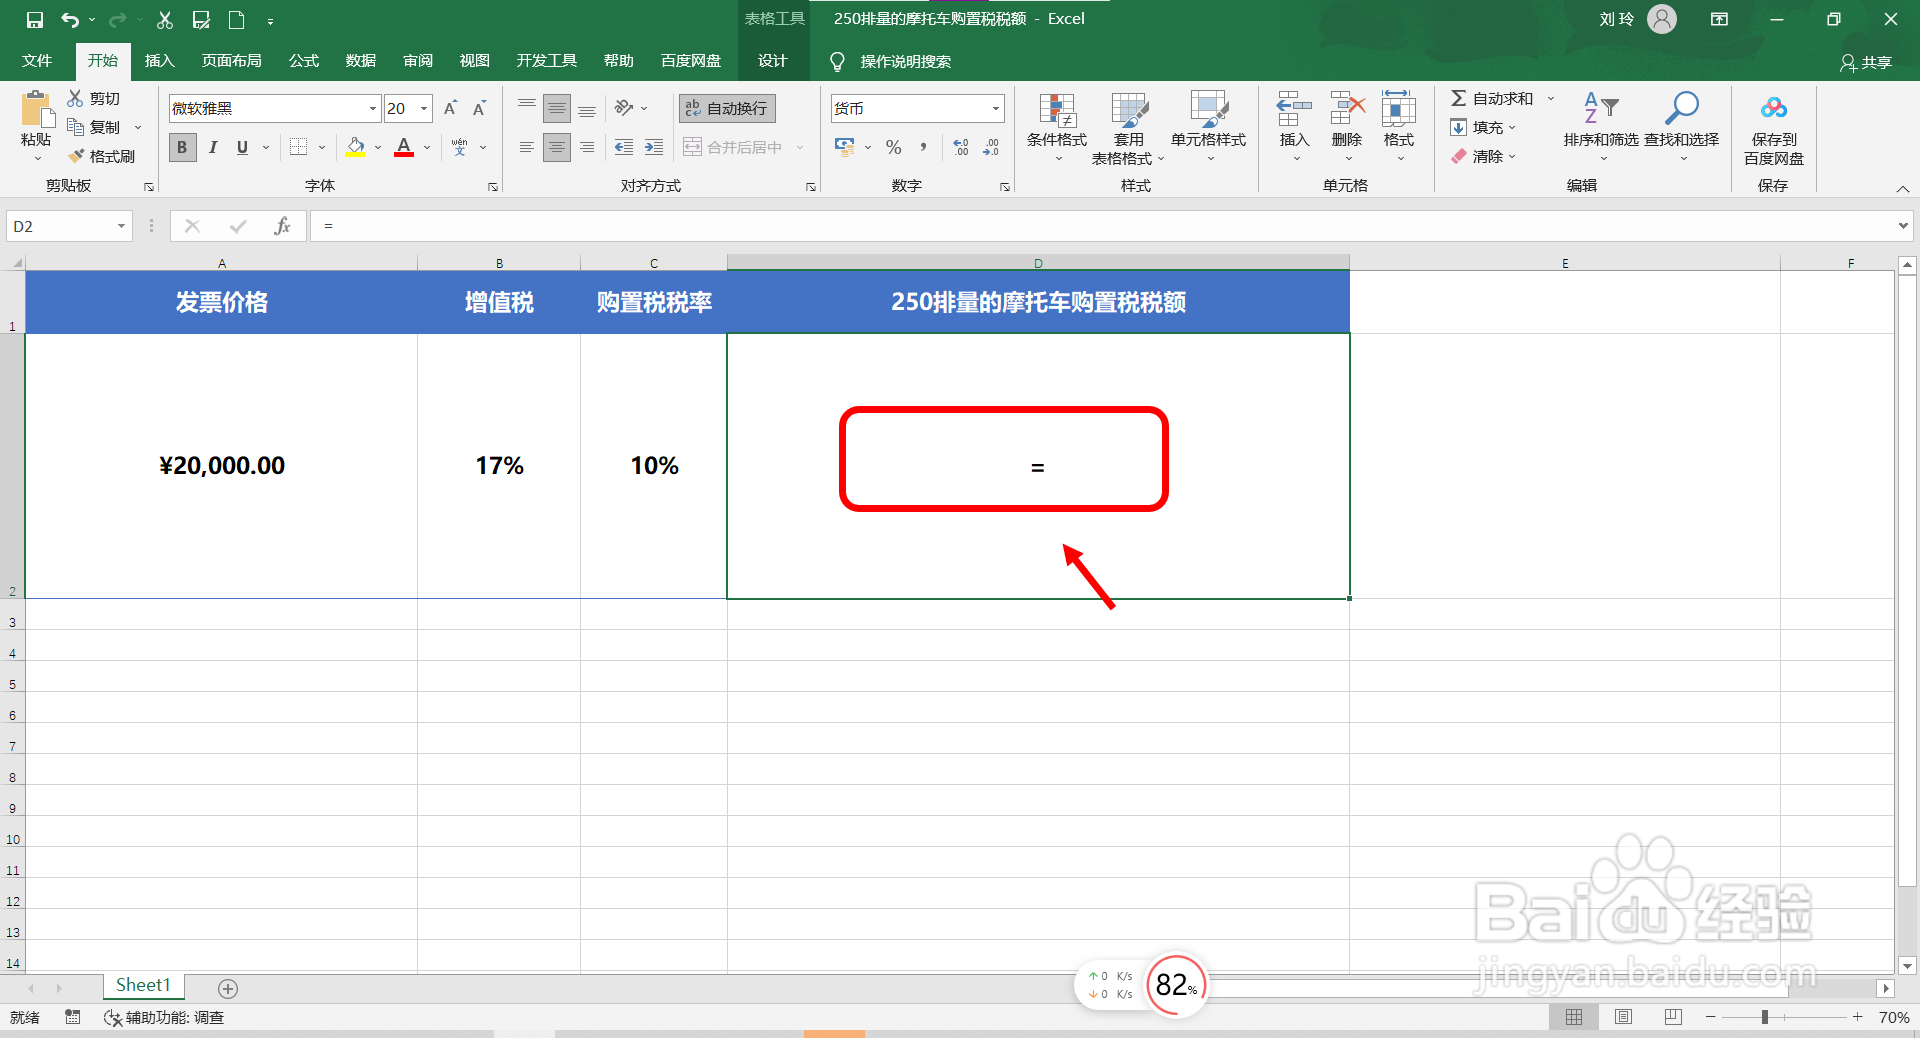Image resolution: width=1920 pixels, height=1038 pixels.
Task: Open font color dropdown arrow
Action: tap(427, 147)
